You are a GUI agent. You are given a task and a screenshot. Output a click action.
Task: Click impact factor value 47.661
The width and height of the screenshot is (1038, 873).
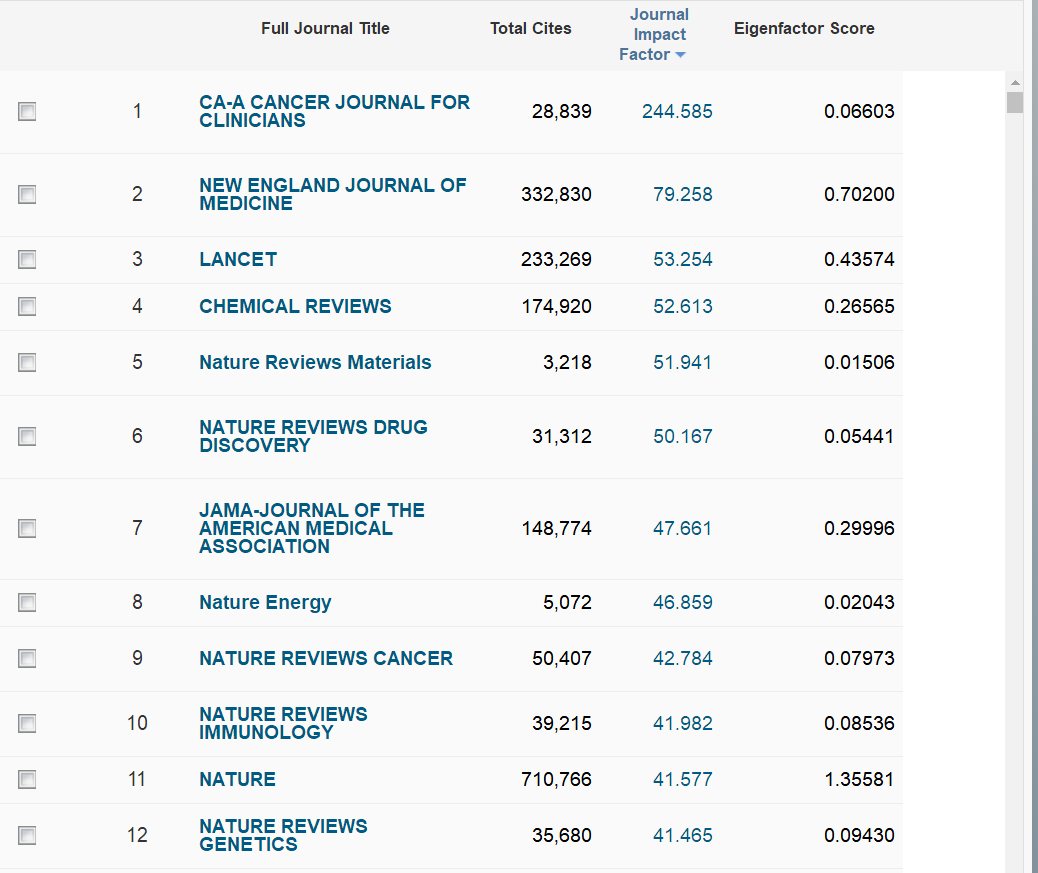pos(683,529)
